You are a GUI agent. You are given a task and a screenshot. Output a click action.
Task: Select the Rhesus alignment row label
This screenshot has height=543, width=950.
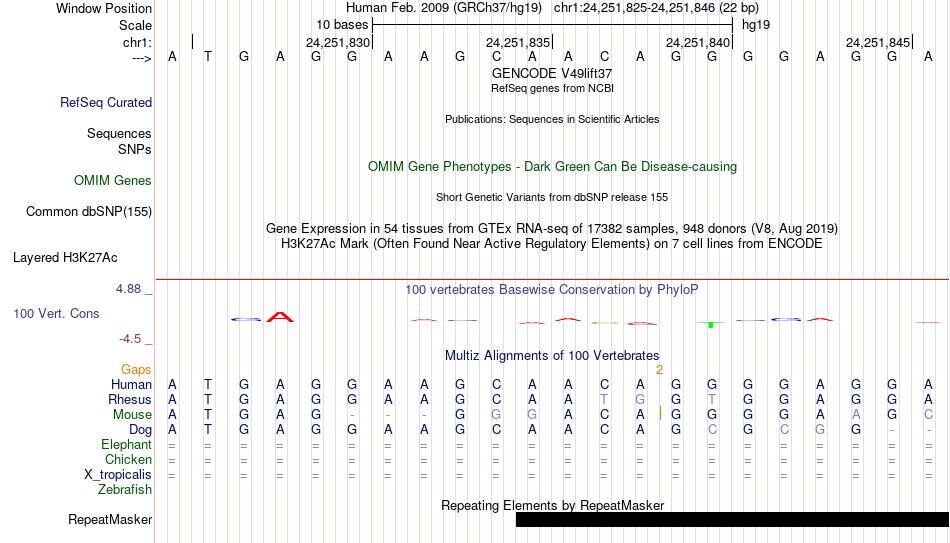point(130,400)
